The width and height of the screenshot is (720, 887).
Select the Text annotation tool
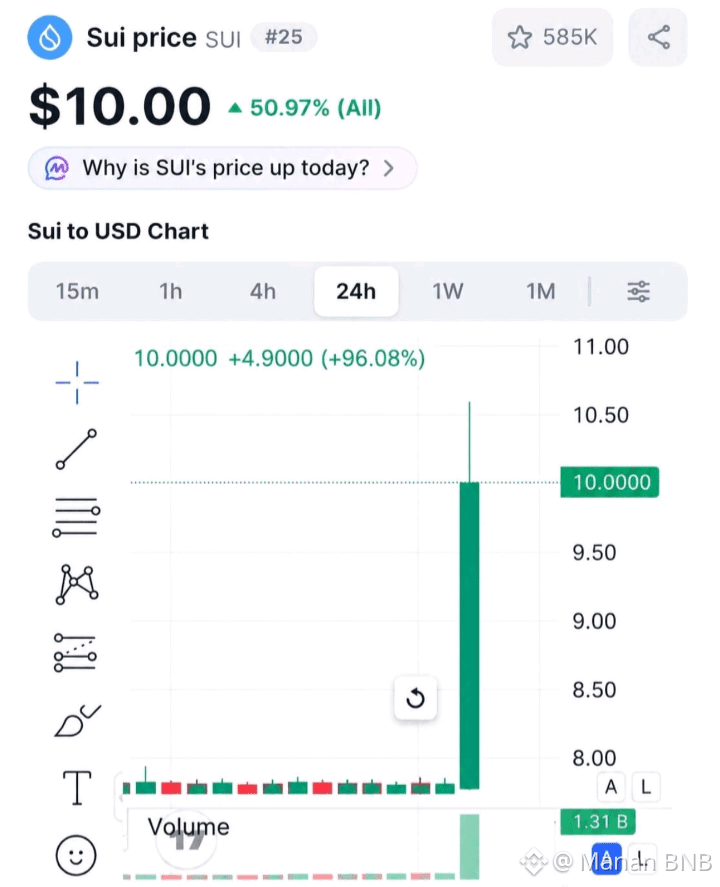tap(76, 787)
